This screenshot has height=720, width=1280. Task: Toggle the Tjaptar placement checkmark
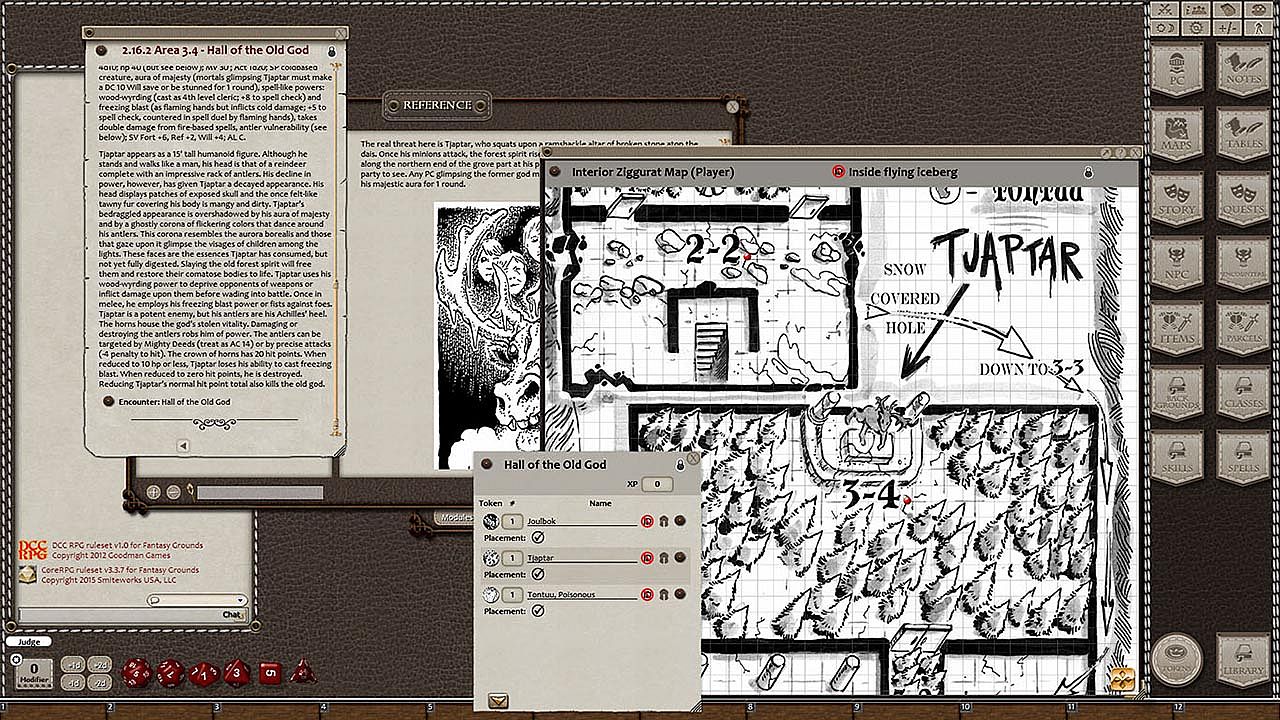538,574
